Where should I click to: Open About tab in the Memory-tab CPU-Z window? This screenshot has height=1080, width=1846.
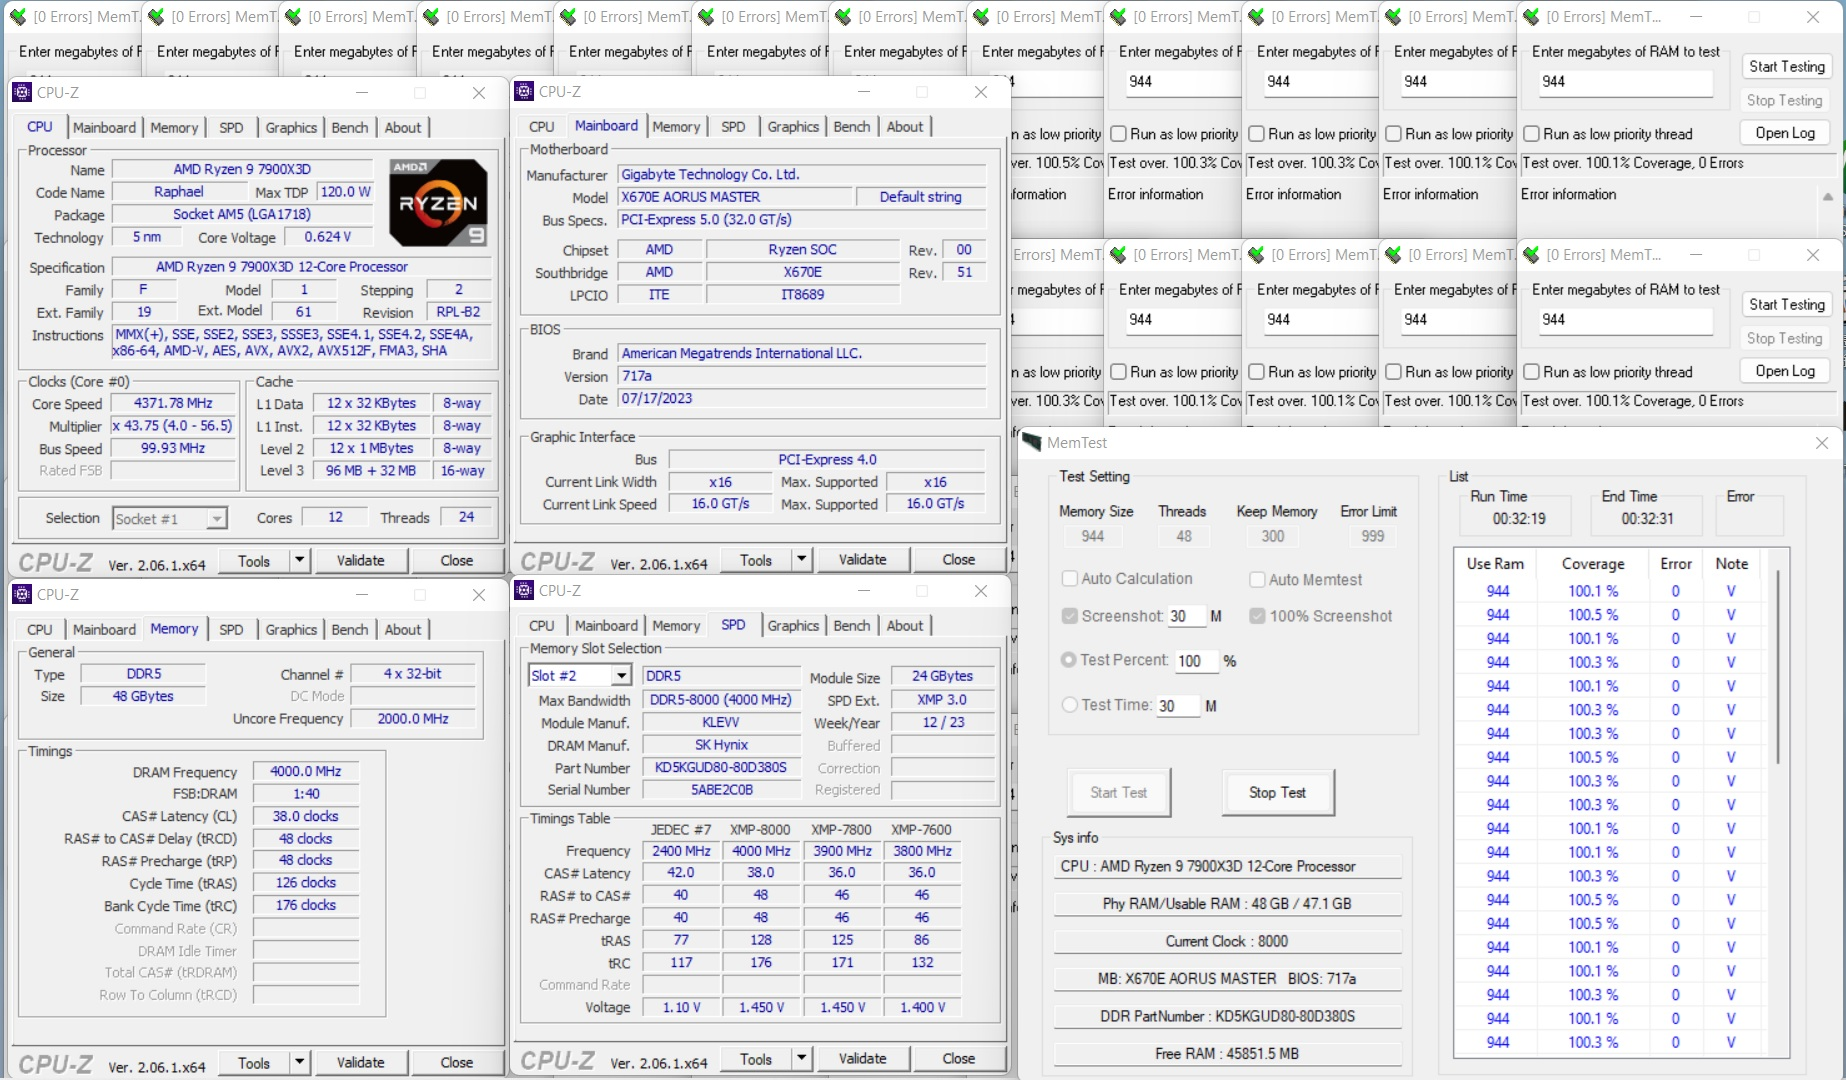pos(403,629)
